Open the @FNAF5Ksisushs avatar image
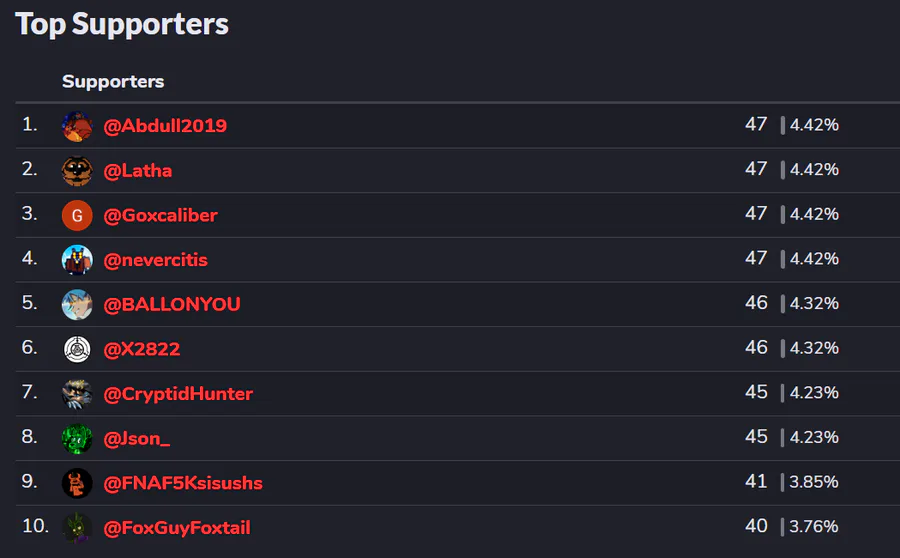The image size is (900, 558). pos(77,483)
